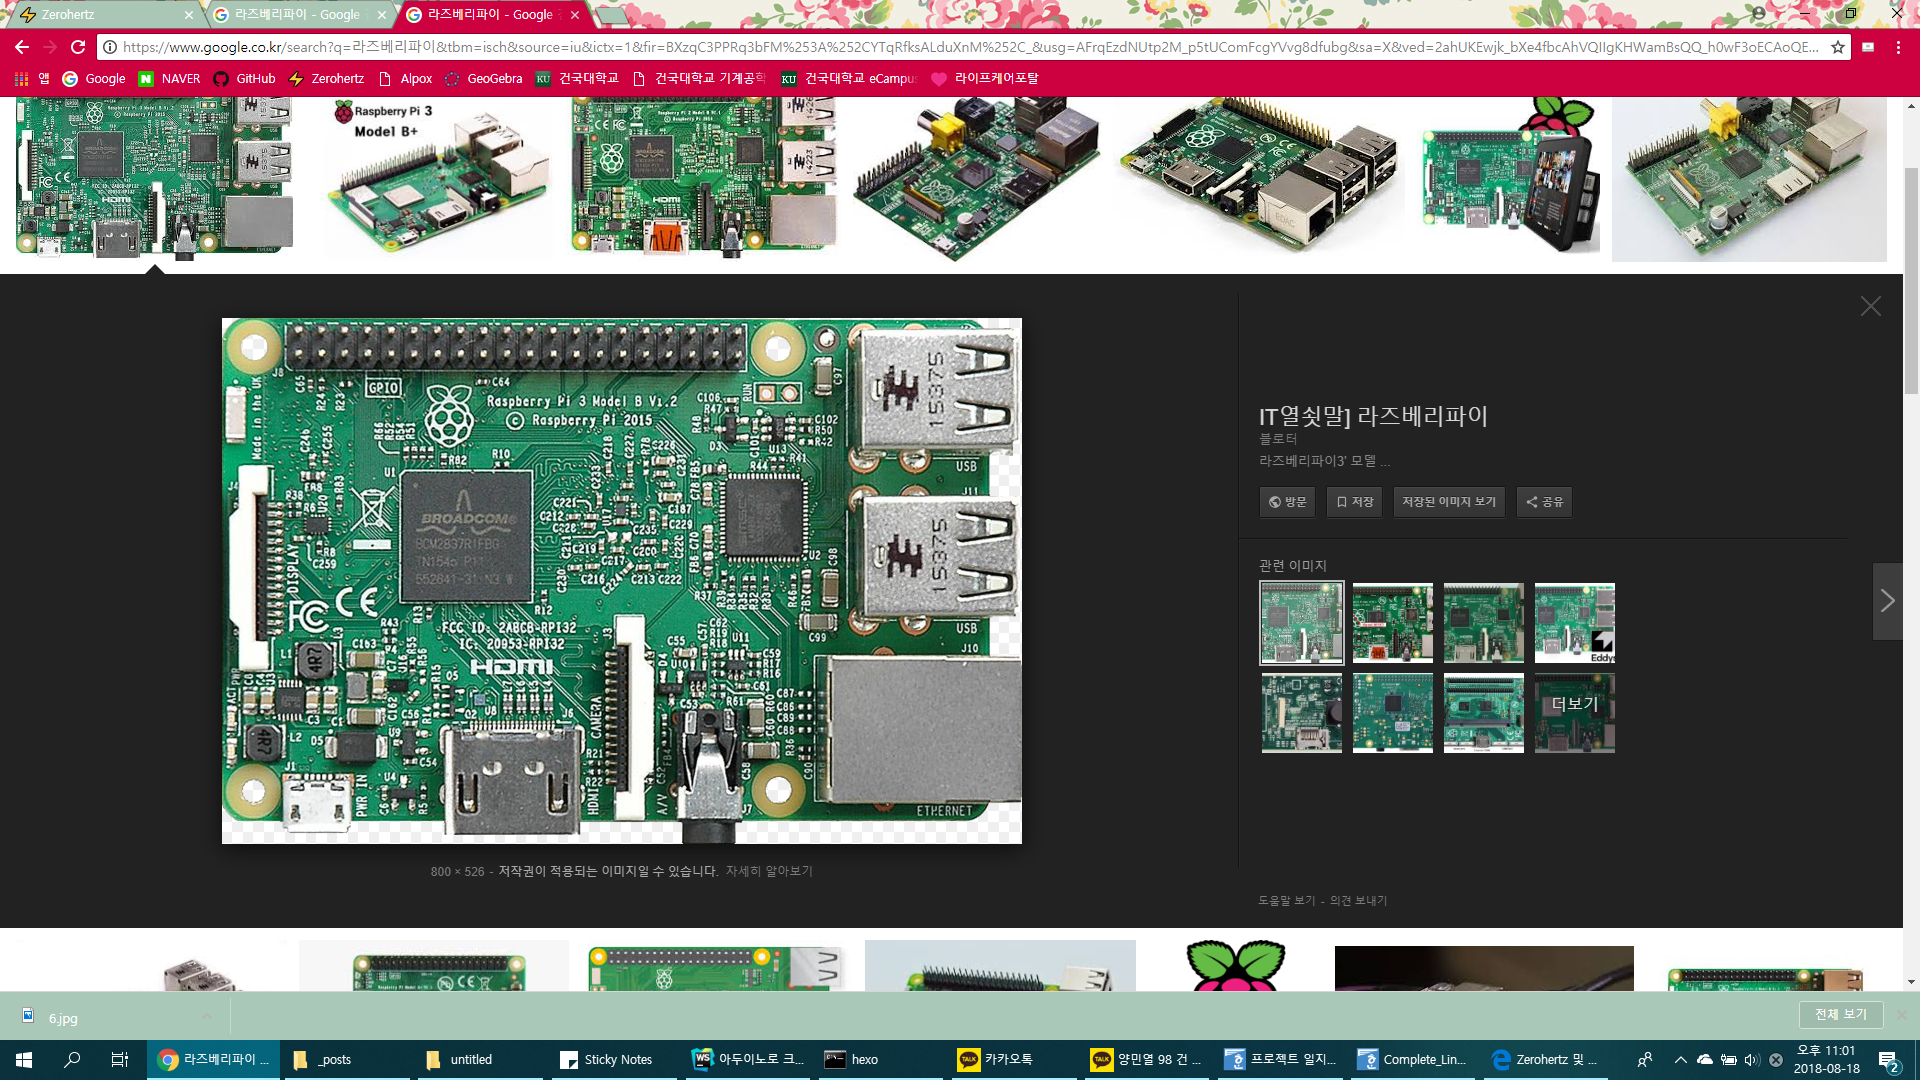Click 전체 보기 to show all downloads
1920x1080 pixels.
click(x=1841, y=1014)
